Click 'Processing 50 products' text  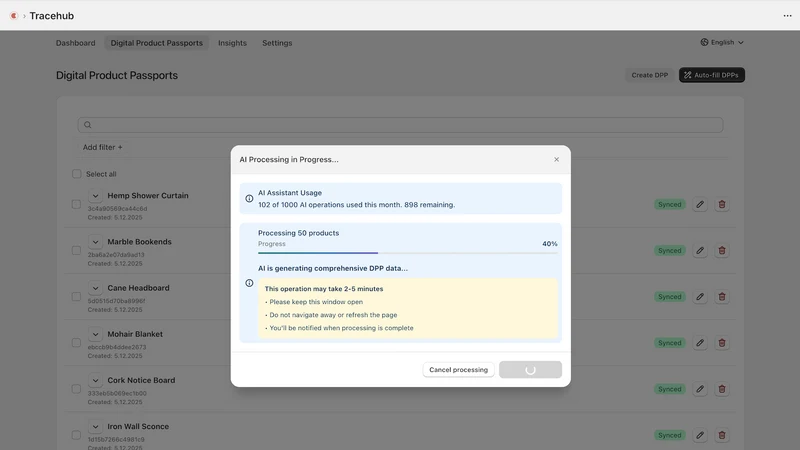(x=298, y=233)
